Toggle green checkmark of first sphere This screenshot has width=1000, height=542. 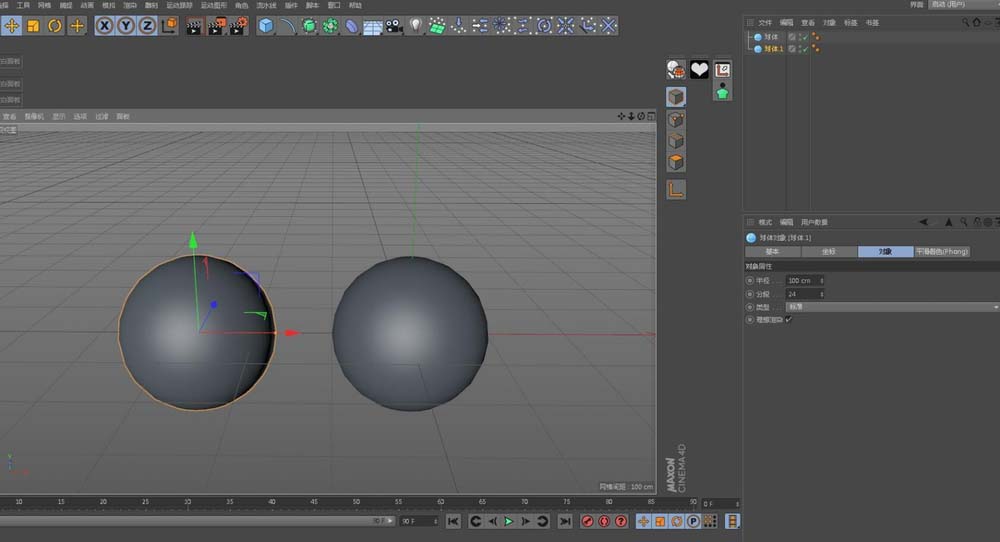click(x=805, y=38)
